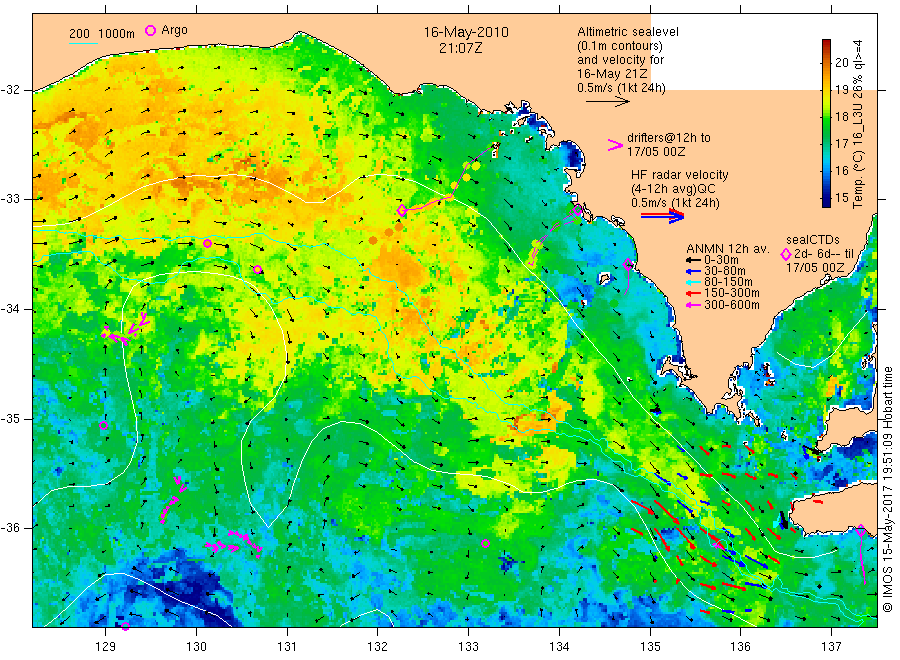
Task: Click the red 150-300m ANMN arrow symbol
Action: pyautogui.click(x=694, y=293)
